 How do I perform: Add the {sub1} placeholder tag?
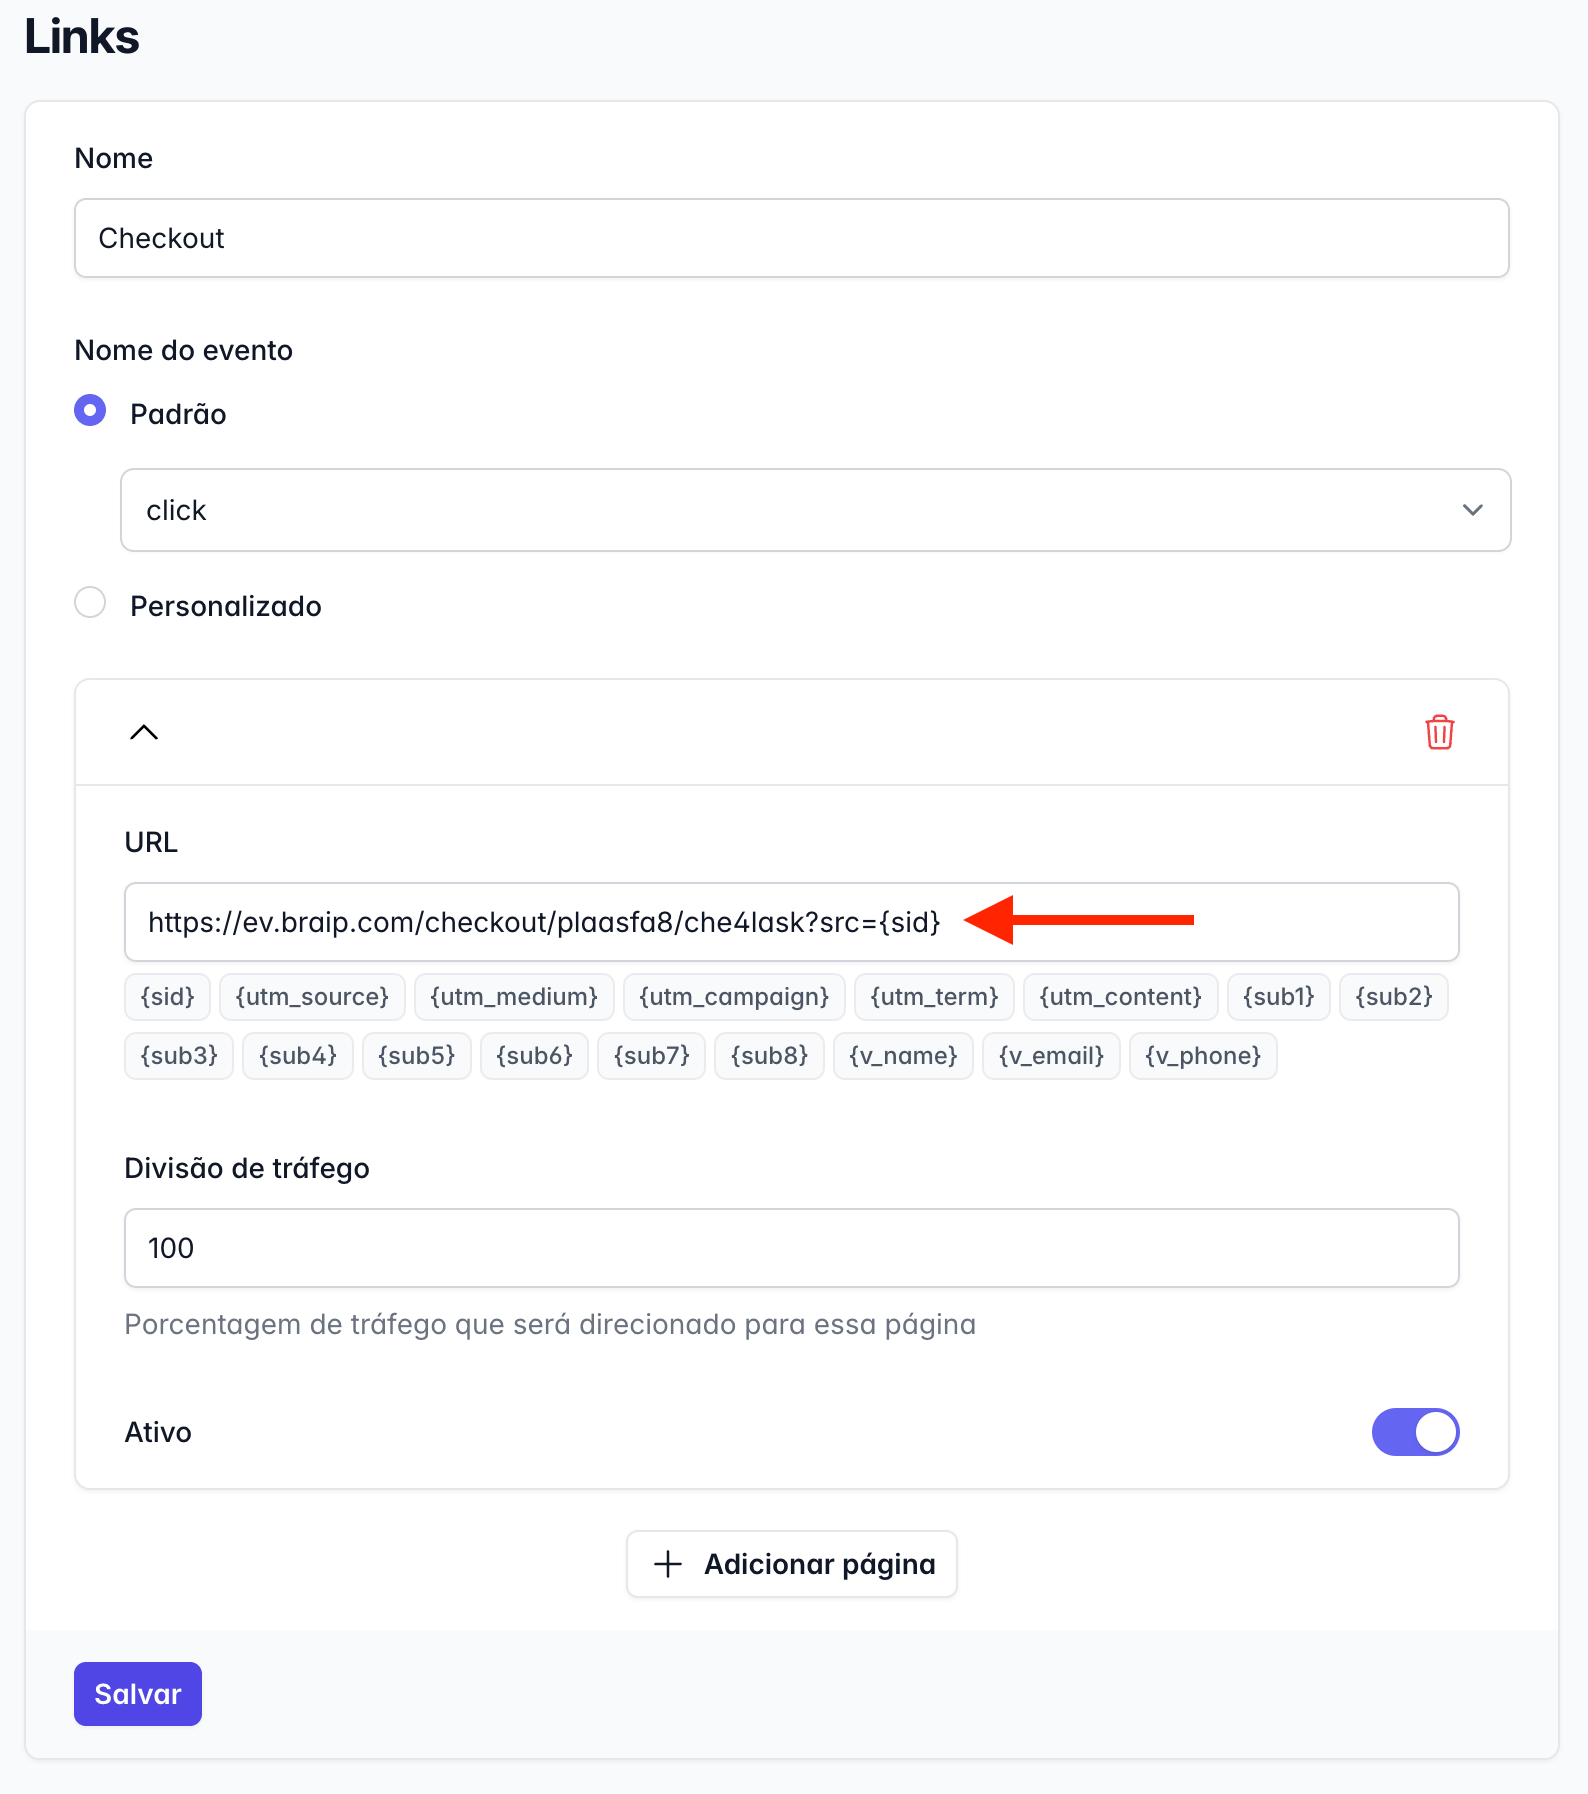[x=1278, y=997]
